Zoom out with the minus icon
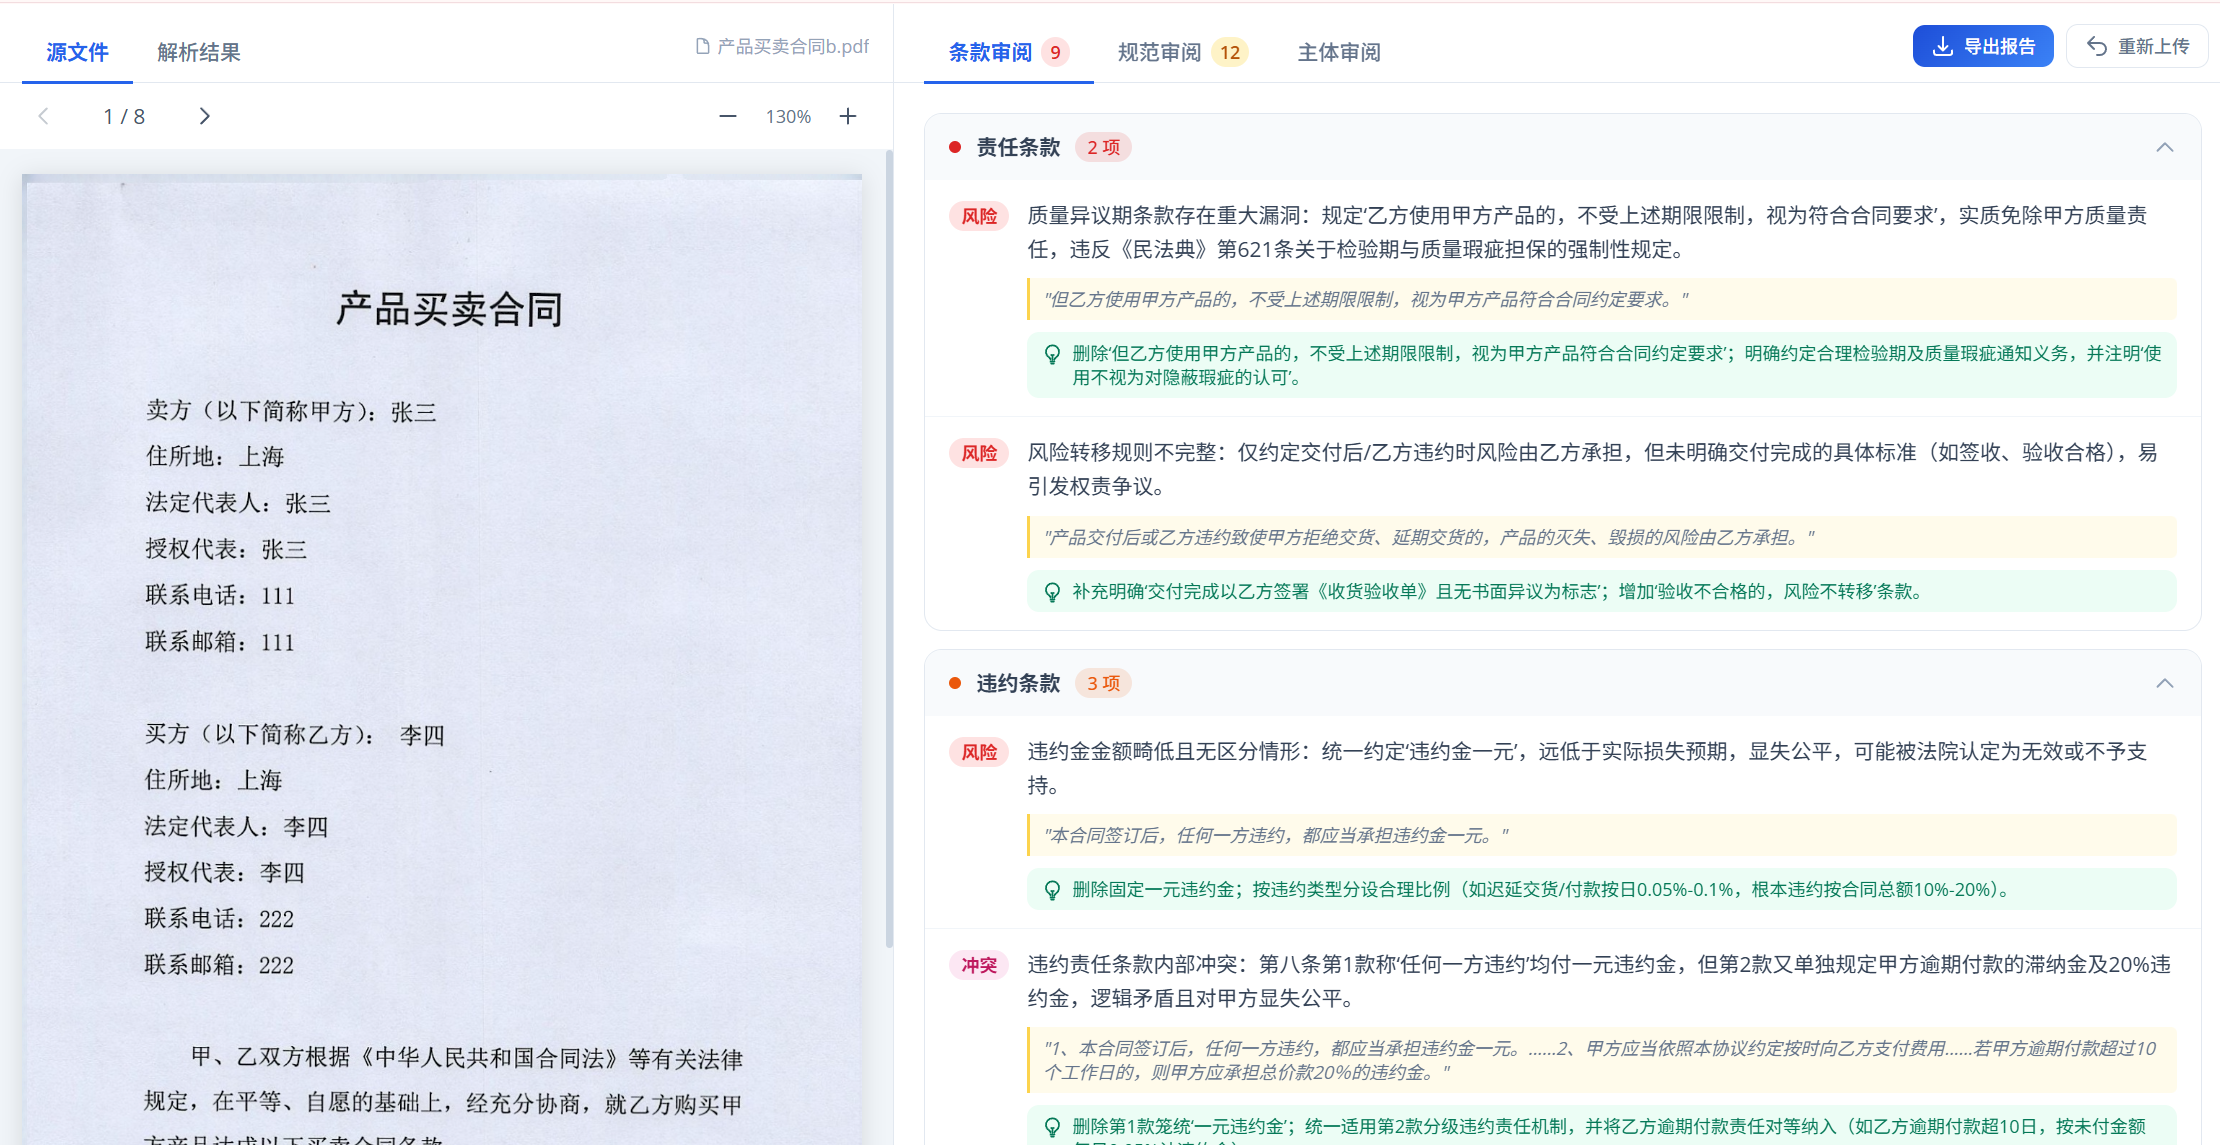Viewport: 2220px width, 1145px height. point(728,116)
